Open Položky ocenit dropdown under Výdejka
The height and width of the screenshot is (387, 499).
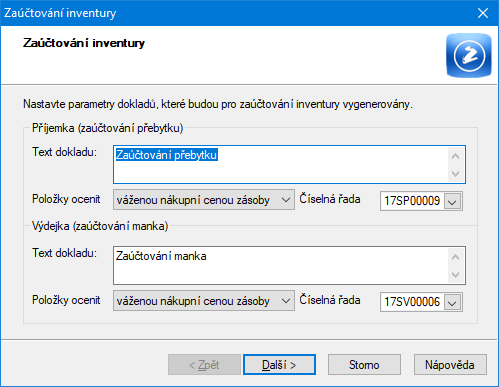(204, 301)
